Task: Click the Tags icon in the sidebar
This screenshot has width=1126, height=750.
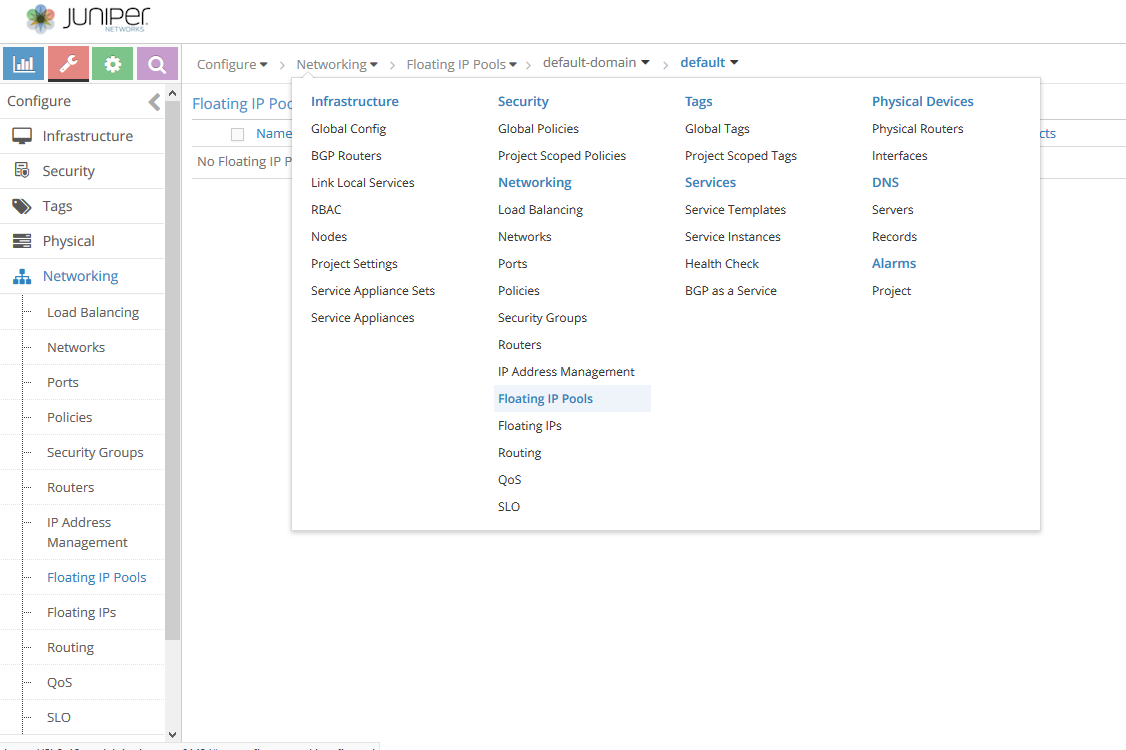Action: pyautogui.click(x=22, y=206)
